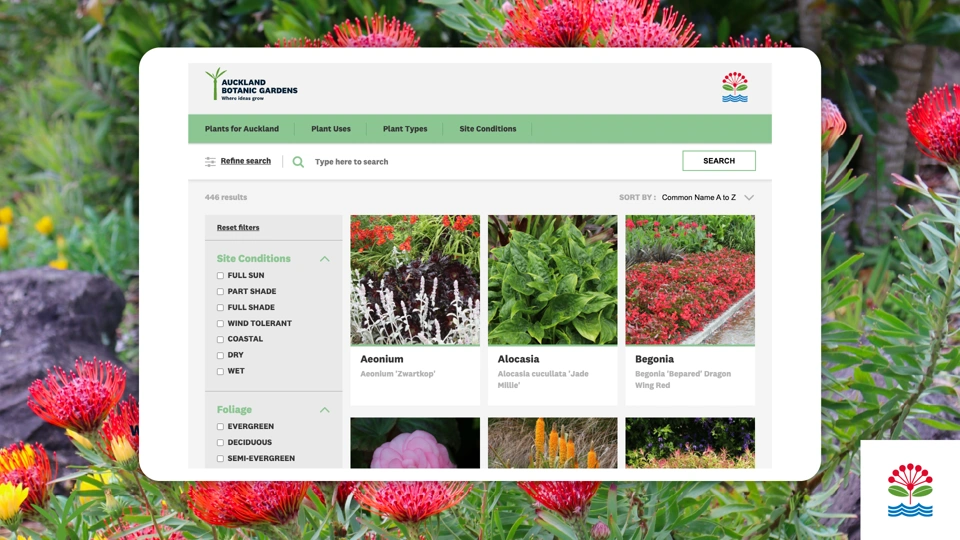Image resolution: width=960 pixels, height=540 pixels.
Task: Click the Auckland Botanic Gardens logo
Action: pyautogui.click(x=250, y=85)
